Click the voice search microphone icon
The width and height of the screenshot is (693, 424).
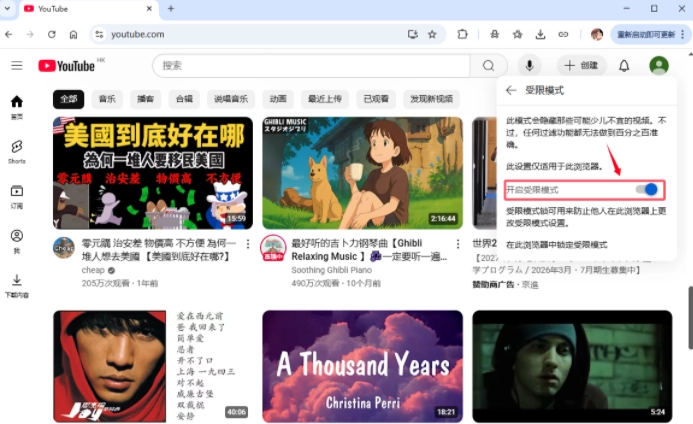click(528, 66)
